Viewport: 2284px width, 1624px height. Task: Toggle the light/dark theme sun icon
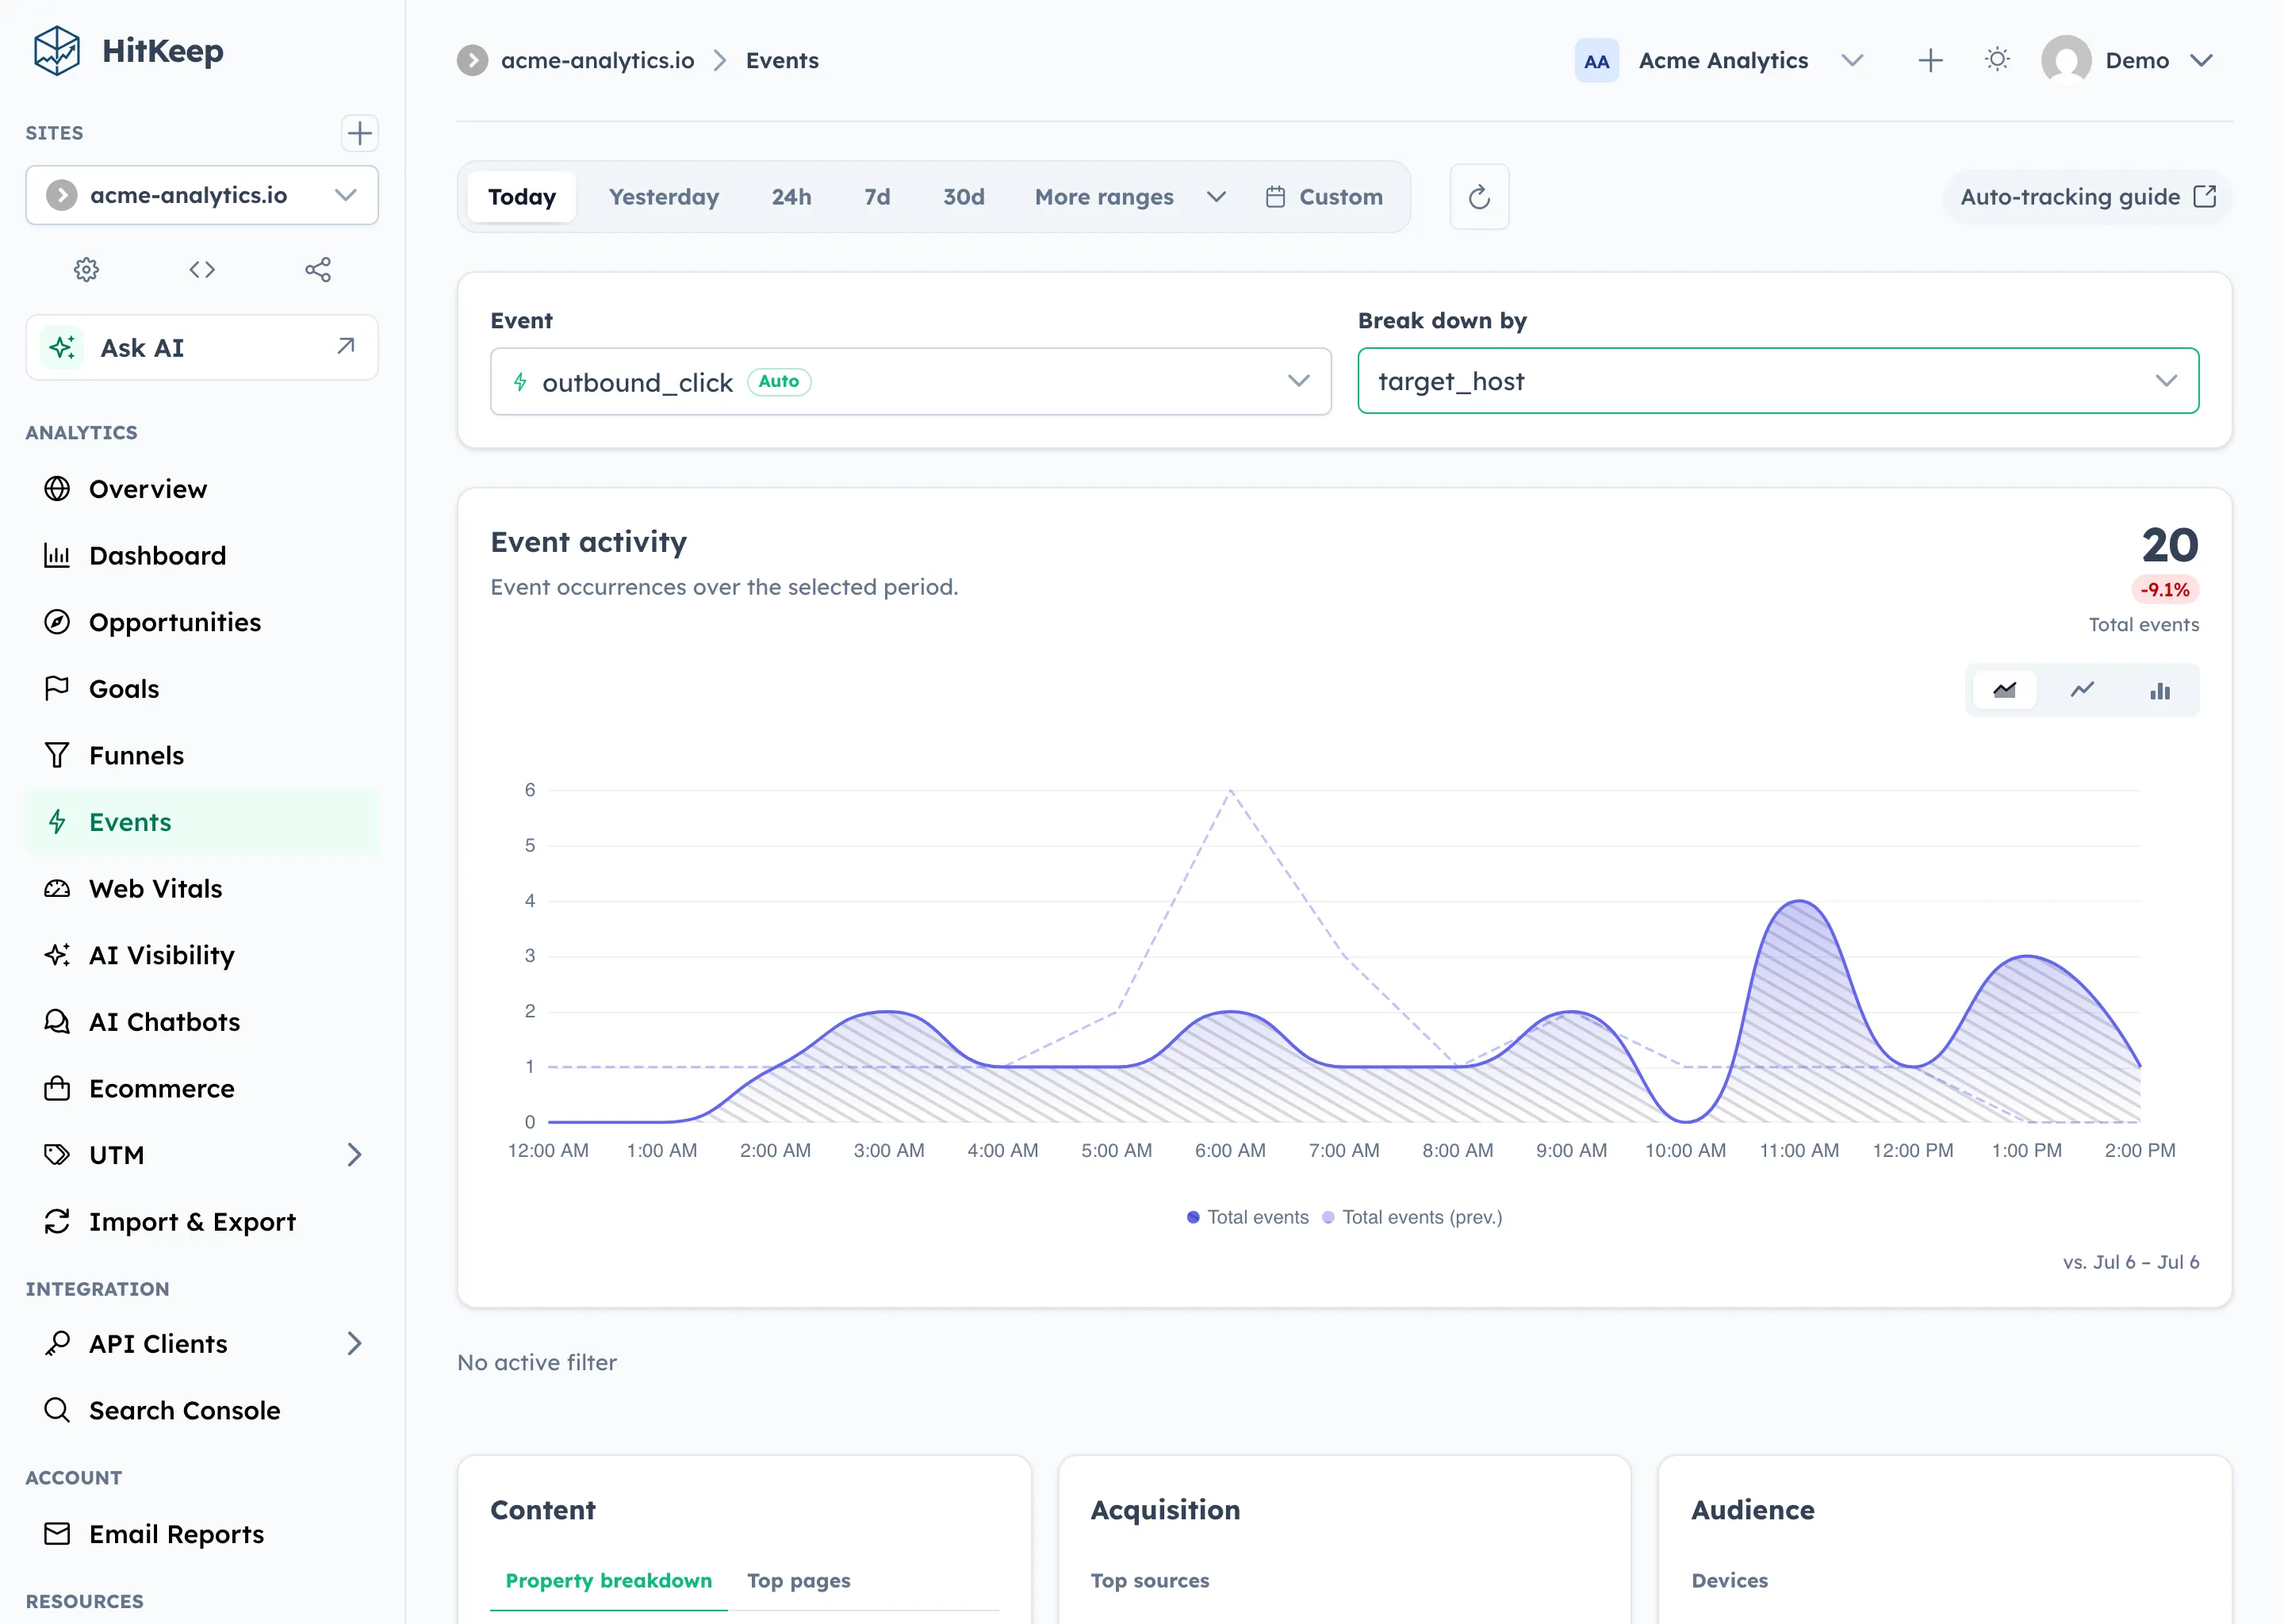[x=1997, y=60]
